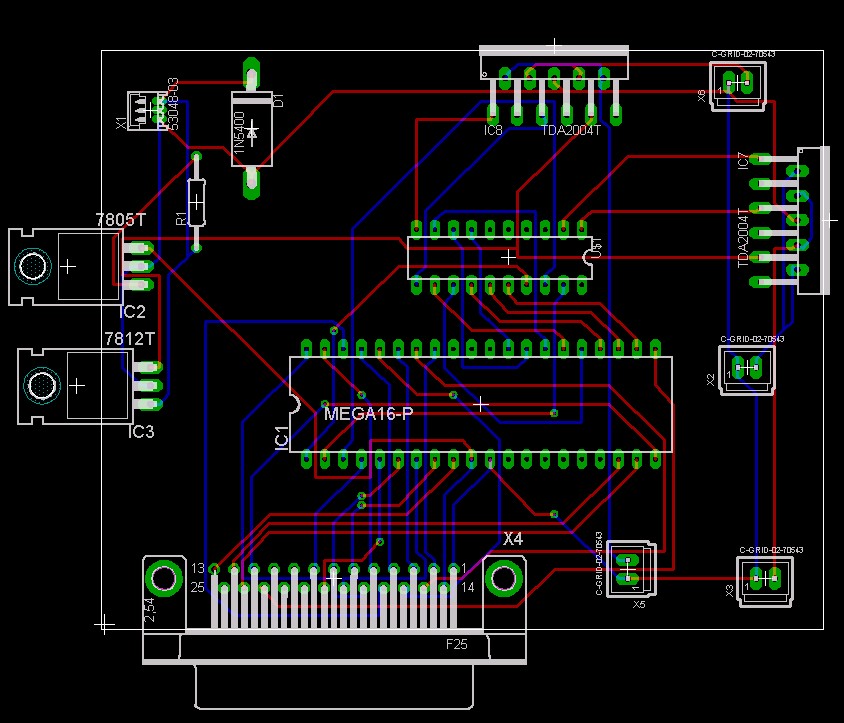Click the 7812T regulator mounting hole
The image size is (844, 723).
coord(41,385)
